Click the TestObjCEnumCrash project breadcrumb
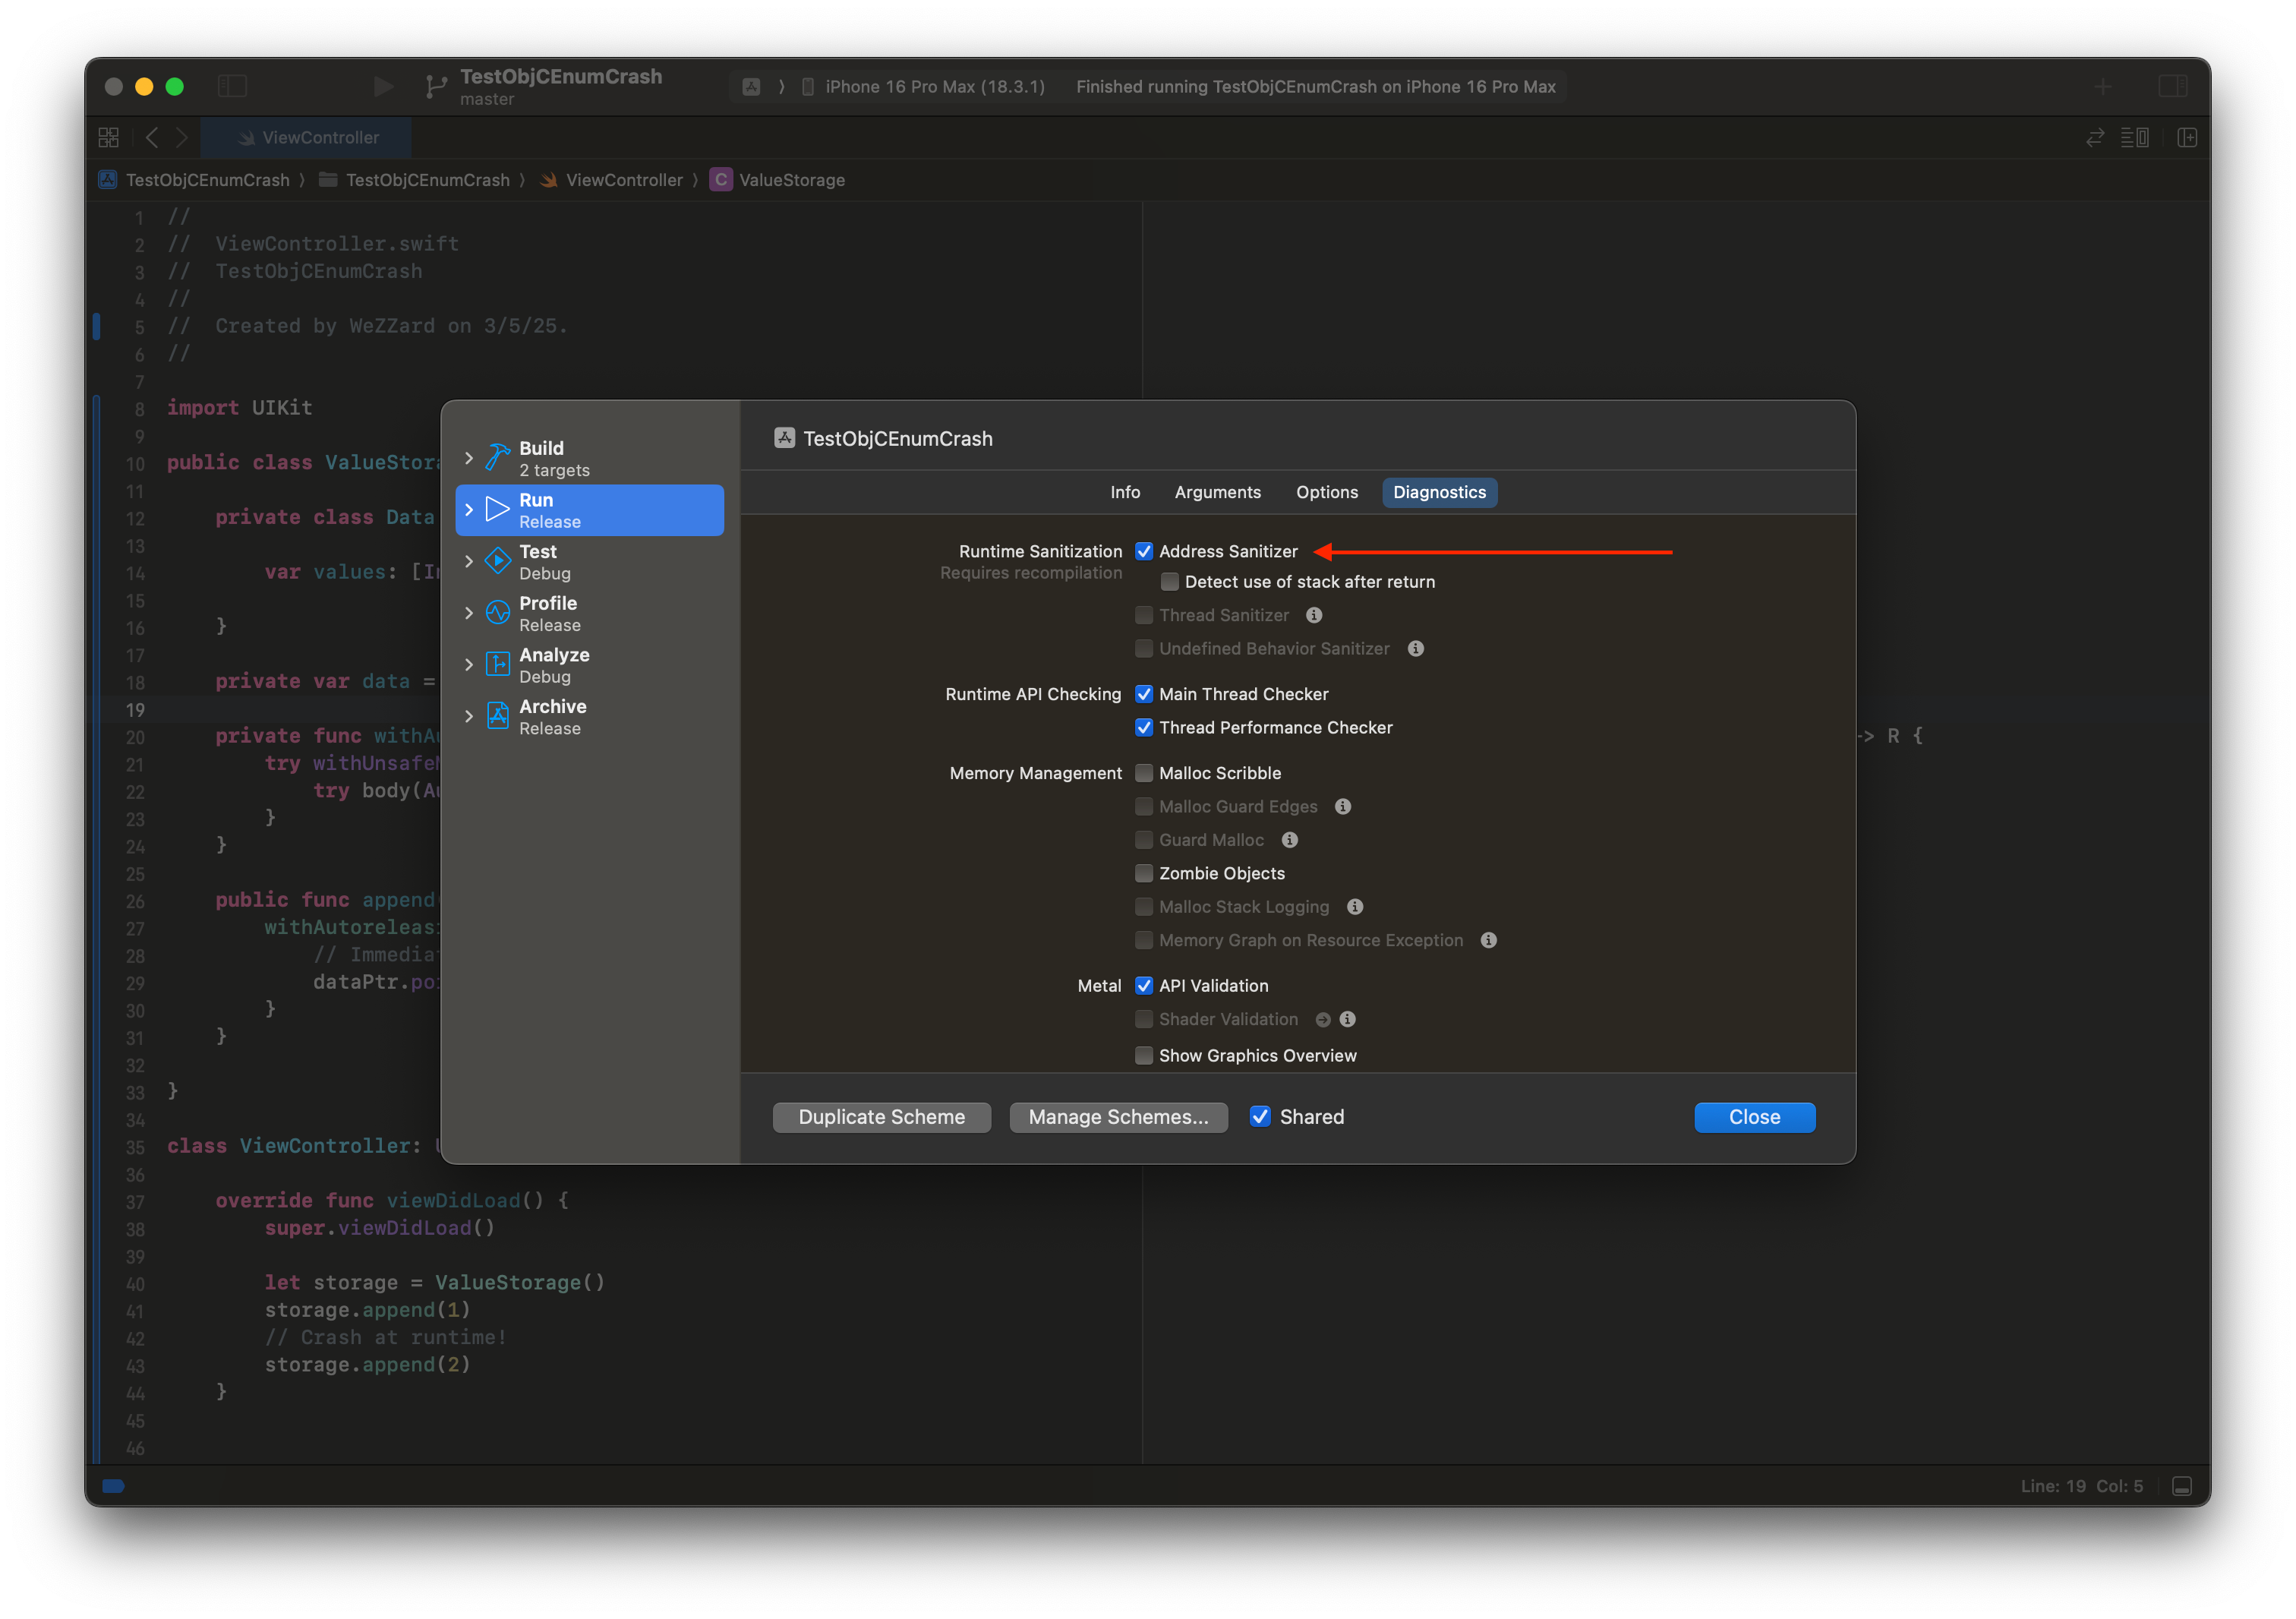 [x=194, y=180]
